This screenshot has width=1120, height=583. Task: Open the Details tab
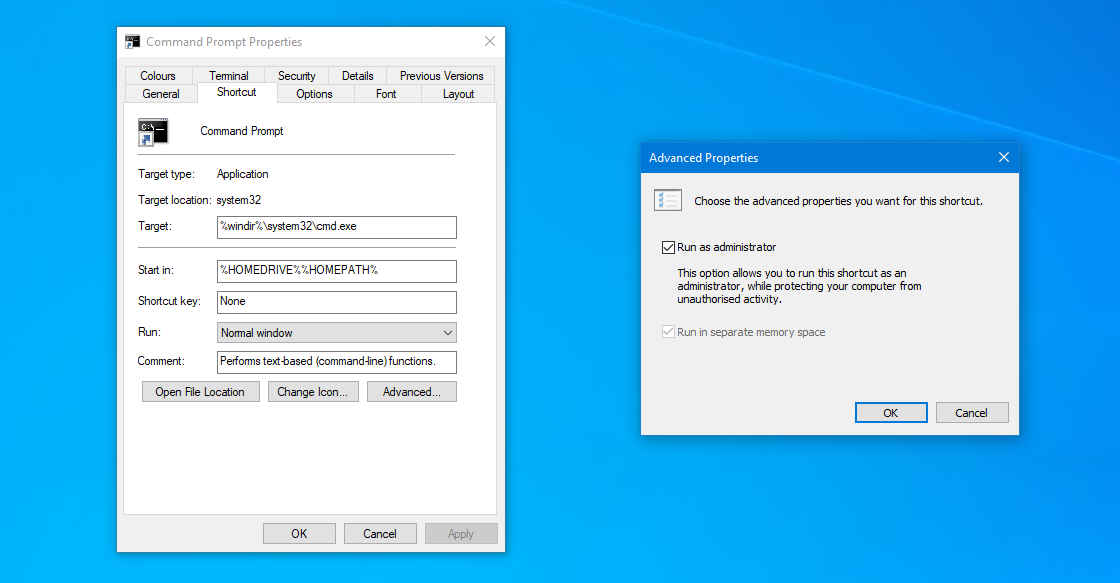(x=357, y=76)
